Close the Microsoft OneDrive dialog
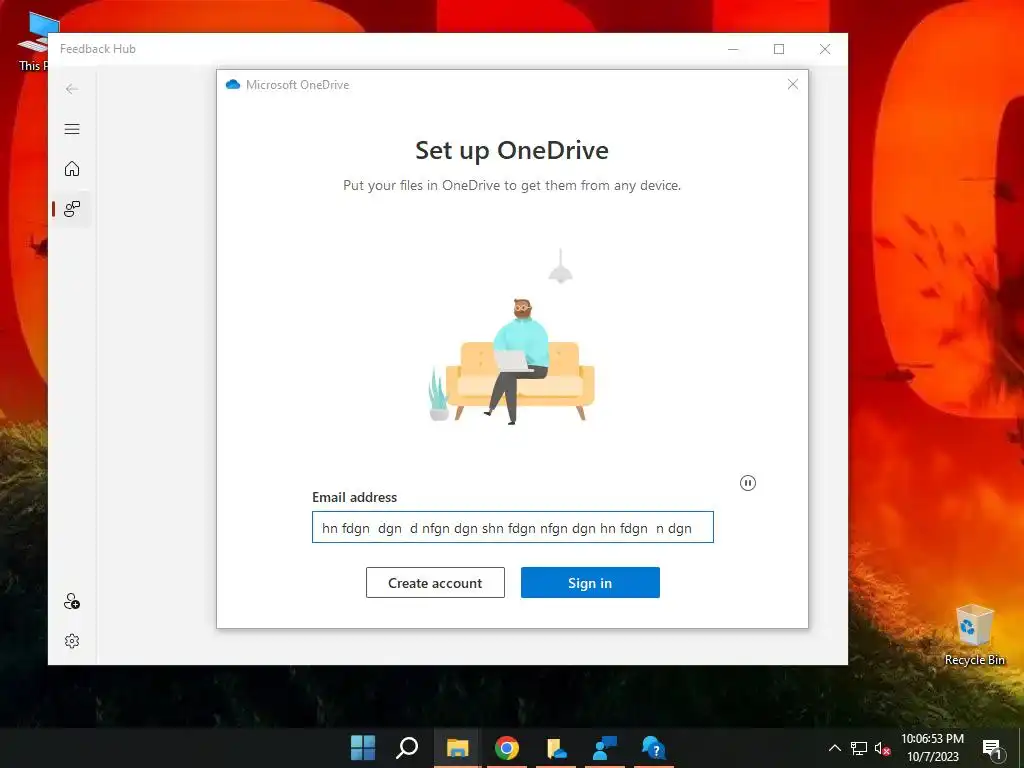 793,84
